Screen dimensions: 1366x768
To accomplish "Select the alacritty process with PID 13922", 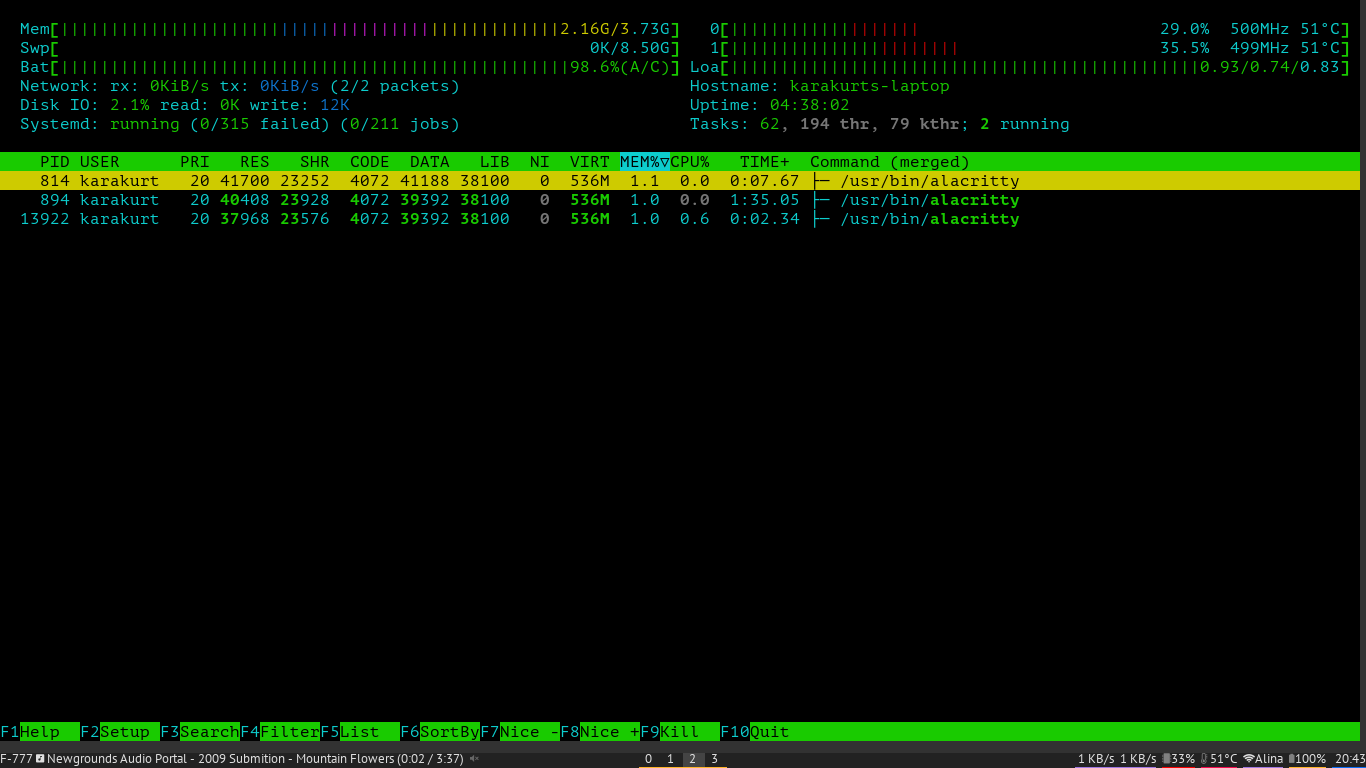I will 680,219.
